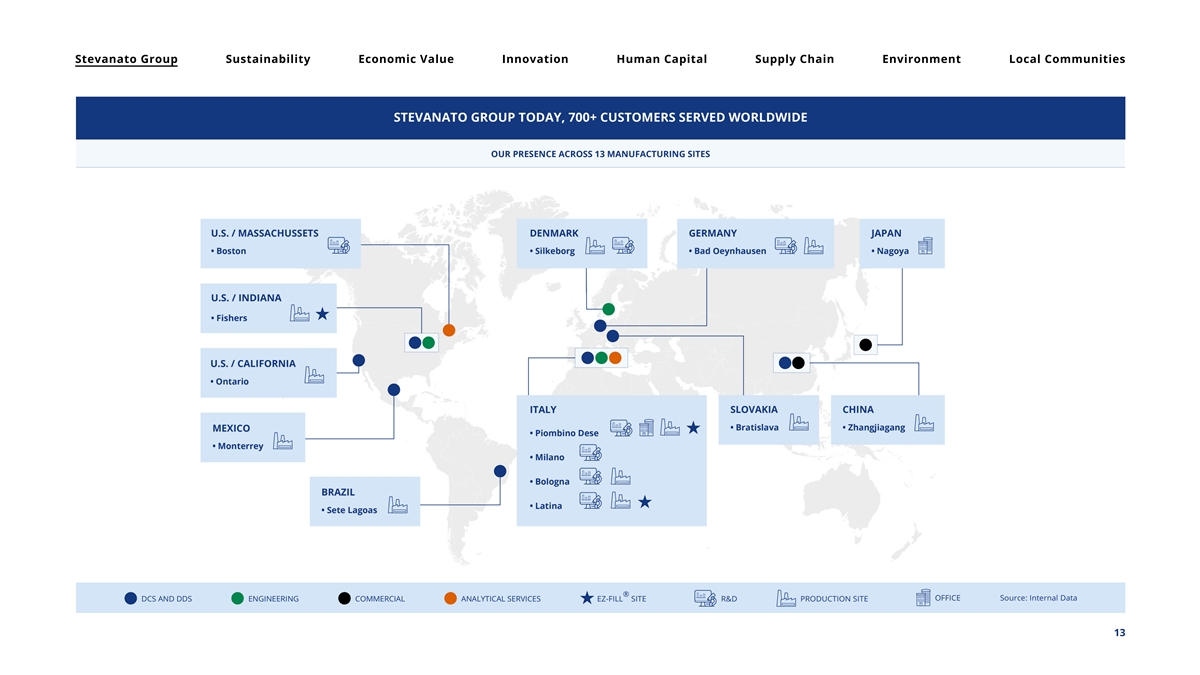Click the production icon beside Bratislava
1200x675 pixels.
pos(799,422)
